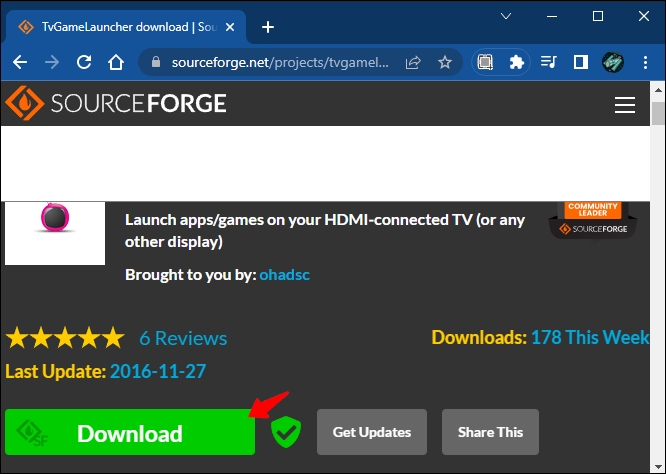Viewport: 666px width, 474px height.
Task: Open the SourceForge hamburger menu
Action: pyautogui.click(x=625, y=105)
